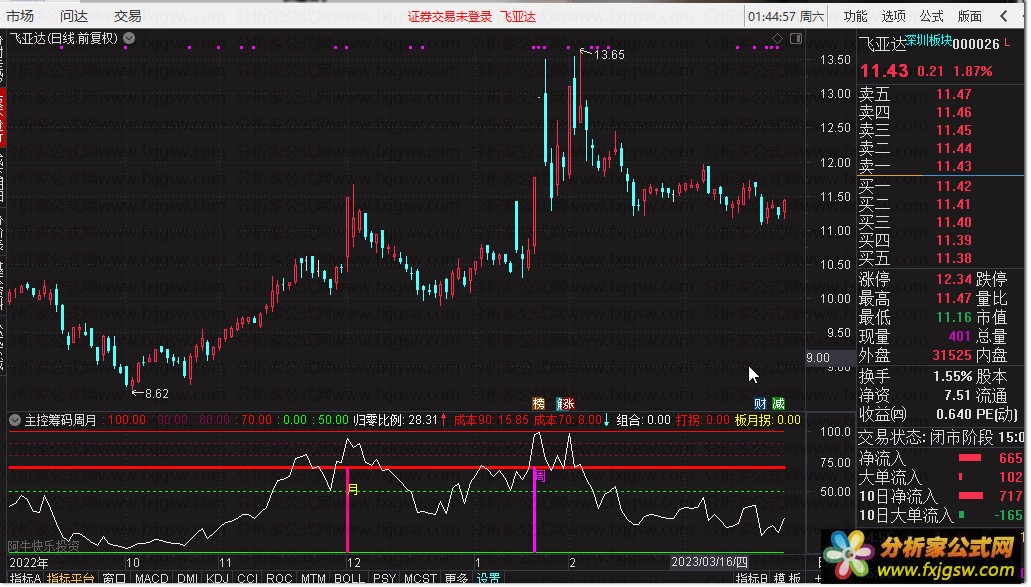
Task: Open the 问达 menu
Action: tap(74, 16)
